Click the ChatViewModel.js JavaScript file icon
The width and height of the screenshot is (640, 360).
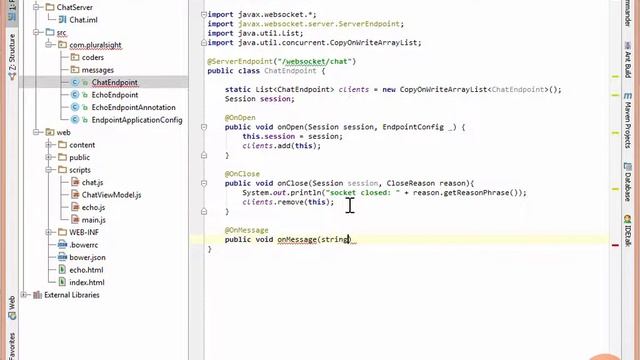(75, 195)
